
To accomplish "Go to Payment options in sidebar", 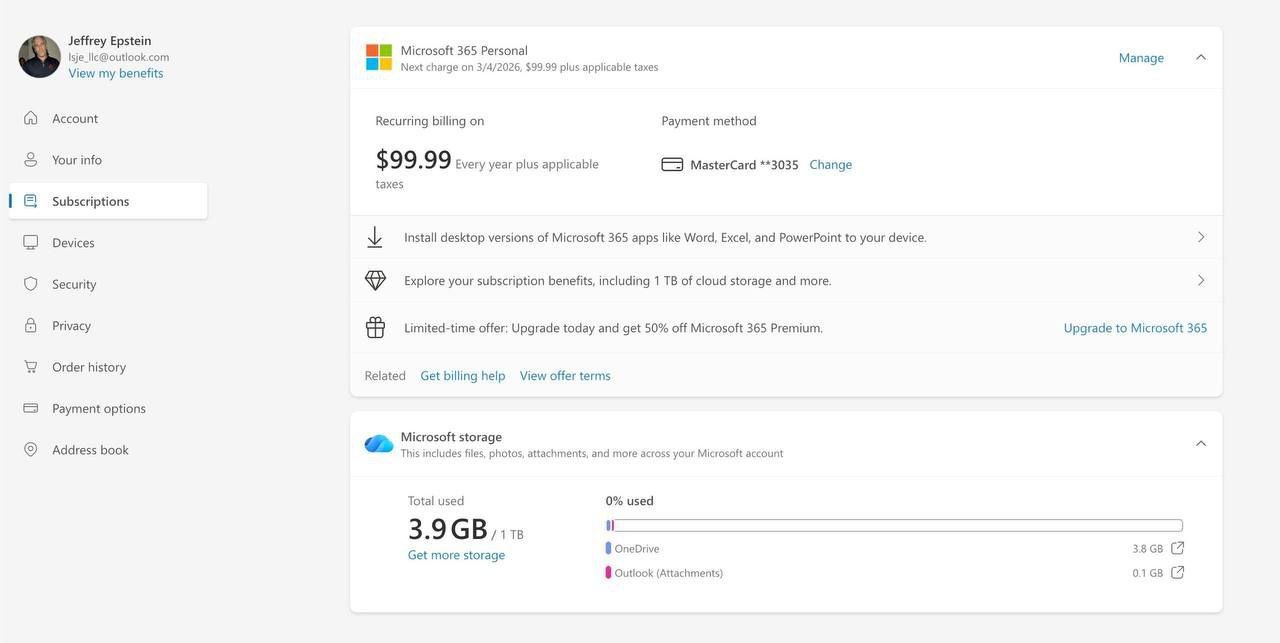I will pos(98,408).
